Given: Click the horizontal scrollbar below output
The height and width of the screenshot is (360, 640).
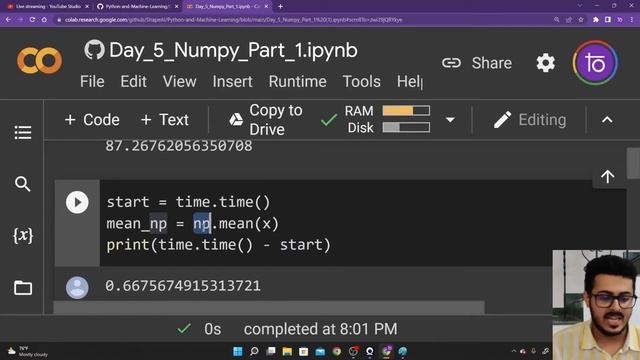Looking at the screenshot, I should (x=269, y=307).
